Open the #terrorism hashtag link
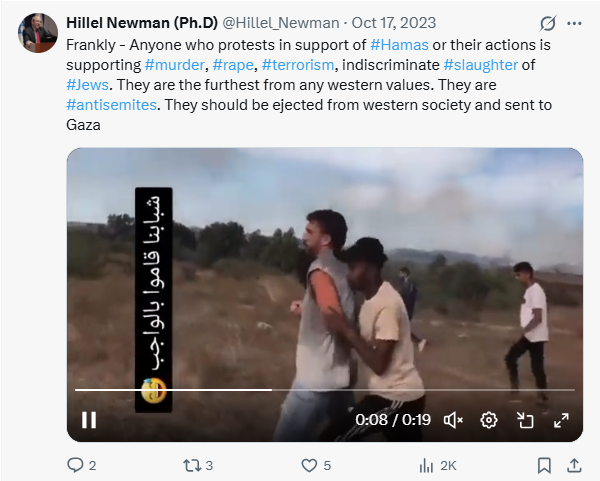Image resolution: width=600 pixels, height=481 pixels. point(298,65)
